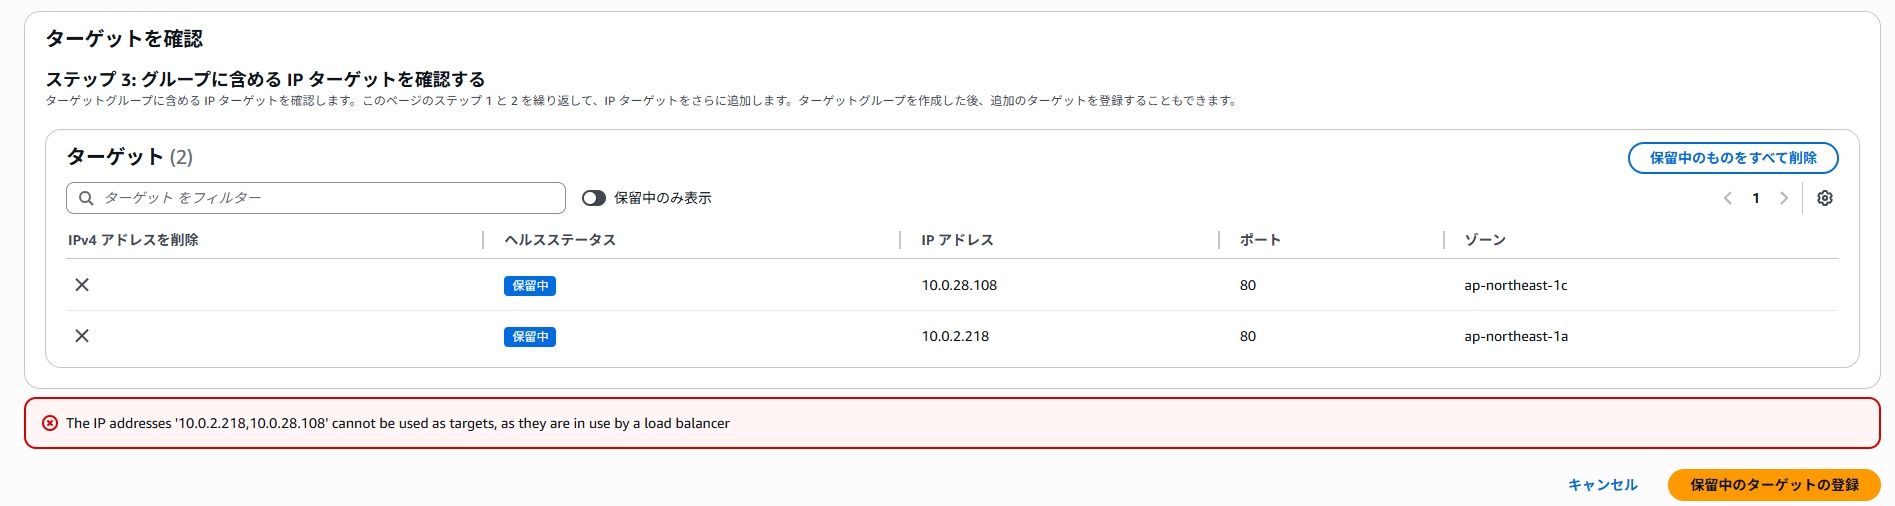This screenshot has width=1895, height=506.
Task: Go to previous page with the left chevron
Action: [x=1728, y=198]
